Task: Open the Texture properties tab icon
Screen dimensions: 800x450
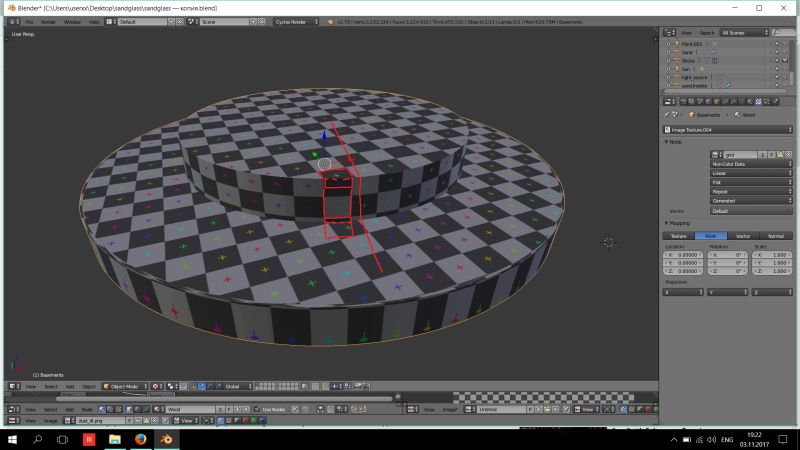Action: 758,102
